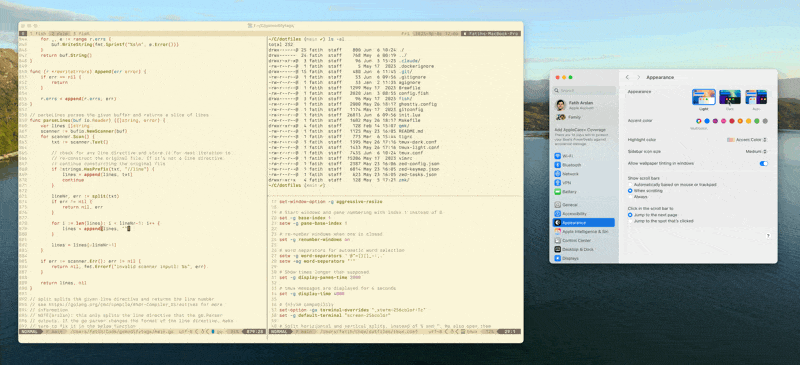800x365 pixels.
Task: Select Dark appearance thumbnail
Action: (x=730, y=97)
